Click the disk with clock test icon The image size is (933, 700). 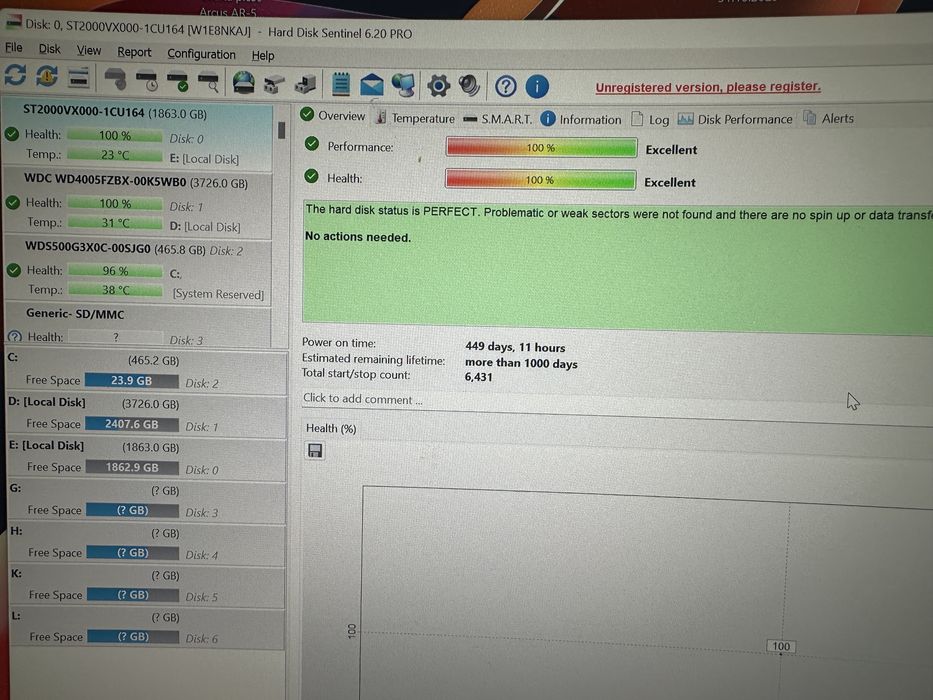click(147, 81)
